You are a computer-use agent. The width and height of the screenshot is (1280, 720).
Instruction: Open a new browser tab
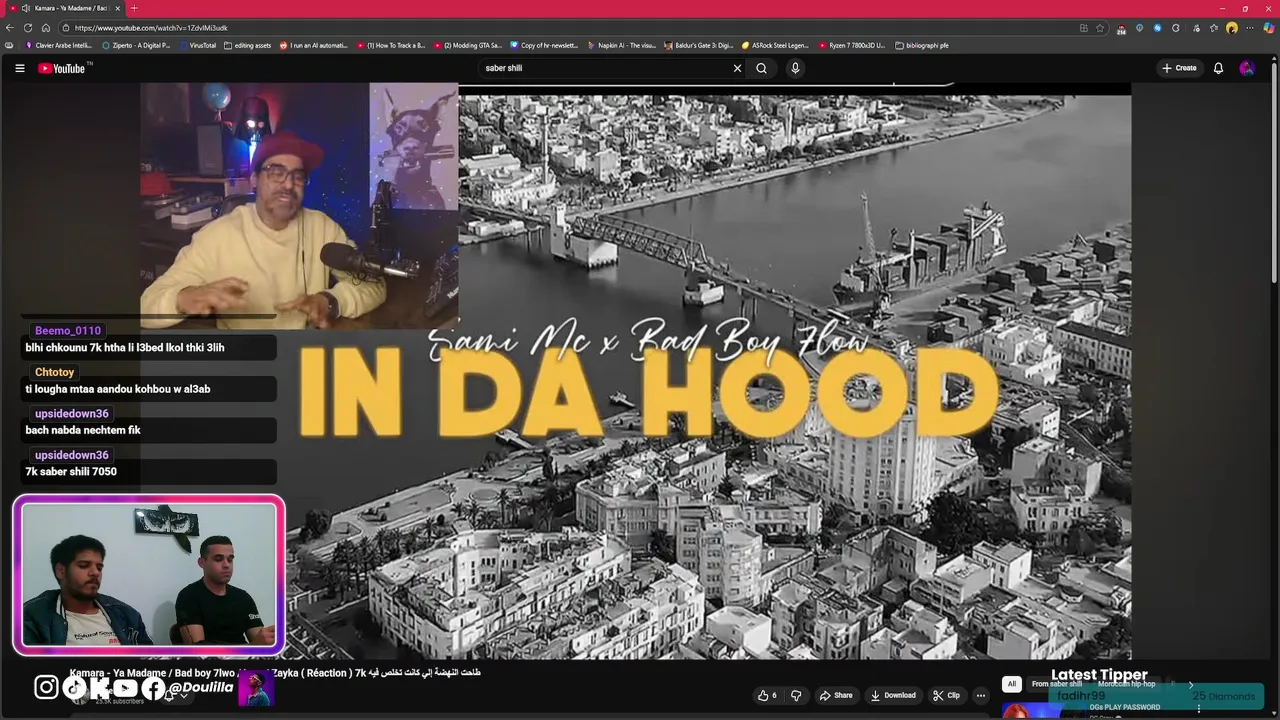(134, 8)
